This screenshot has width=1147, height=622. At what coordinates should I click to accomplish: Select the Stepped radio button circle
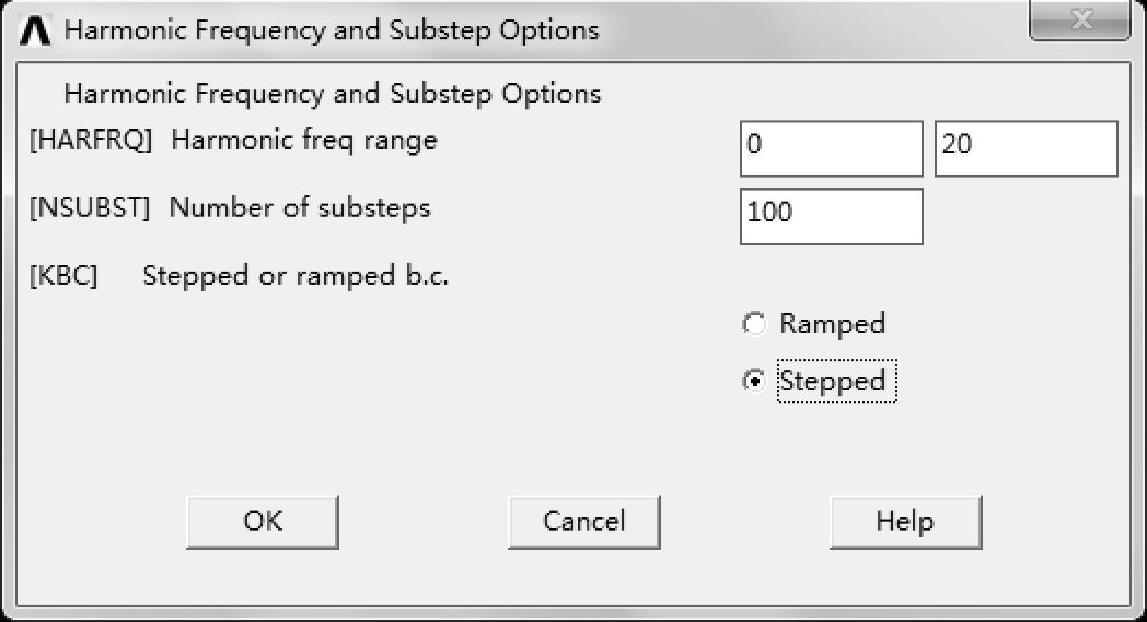[x=754, y=381]
